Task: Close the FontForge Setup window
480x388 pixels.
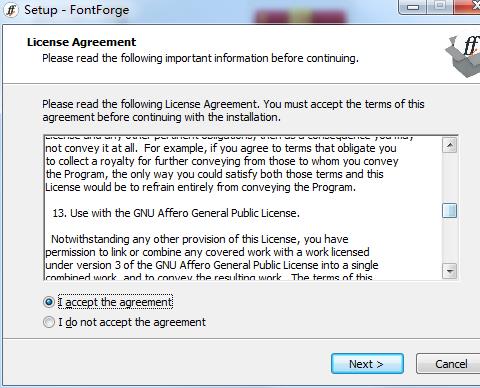Action: click(467, 7)
